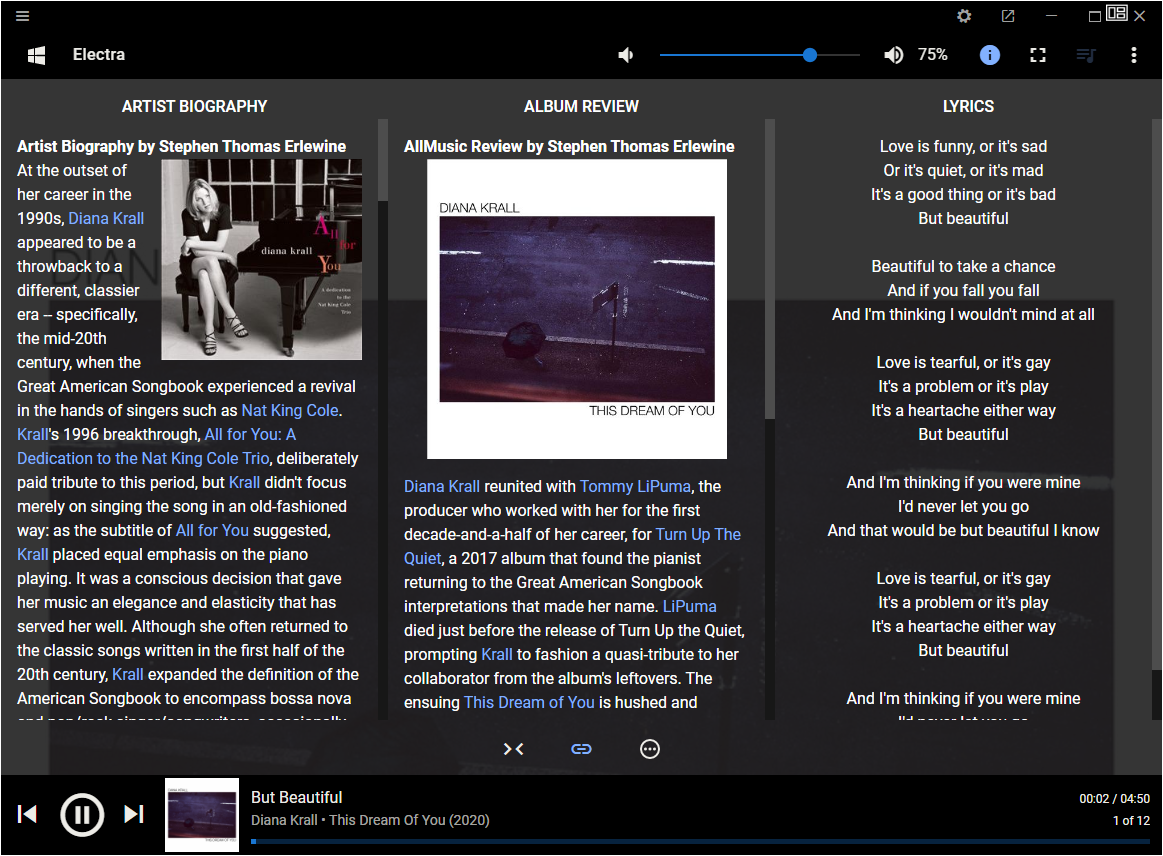
Task: Mute audio with the small speaker icon
Action: (626, 55)
